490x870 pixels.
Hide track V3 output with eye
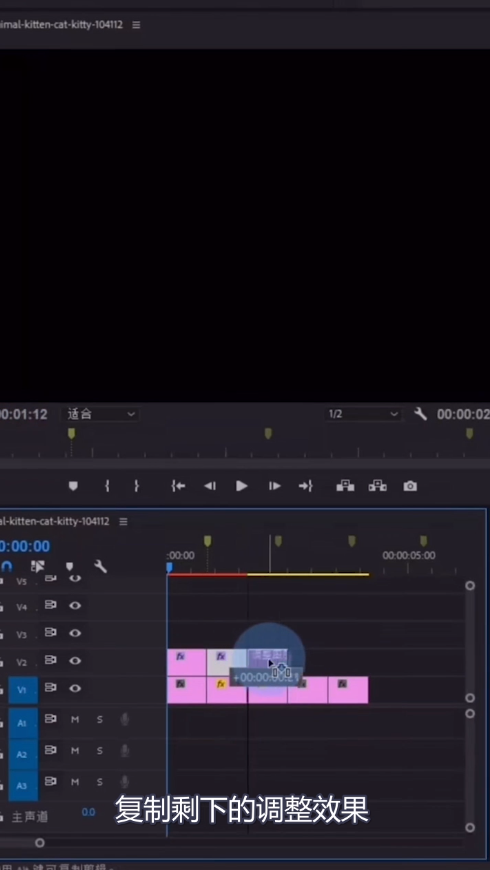coord(75,633)
